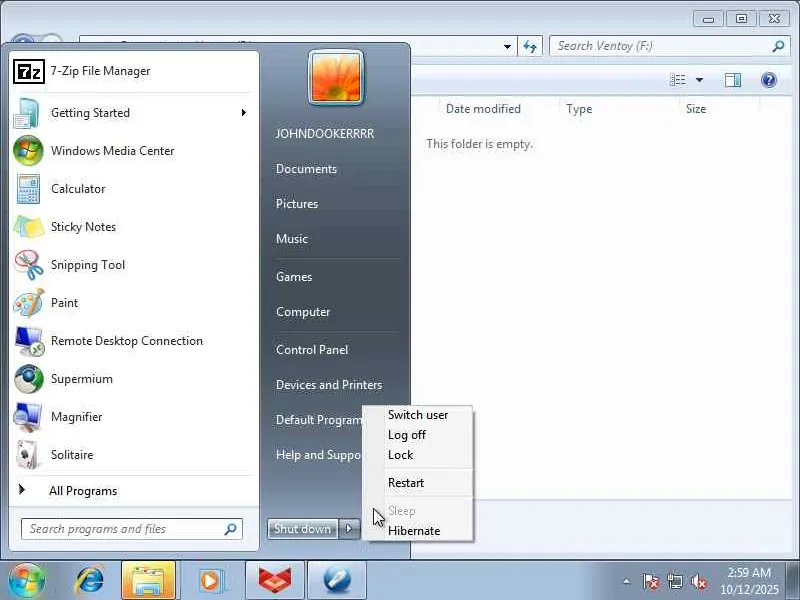
Task: Click the search magnifier in Explorer
Action: (778, 46)
